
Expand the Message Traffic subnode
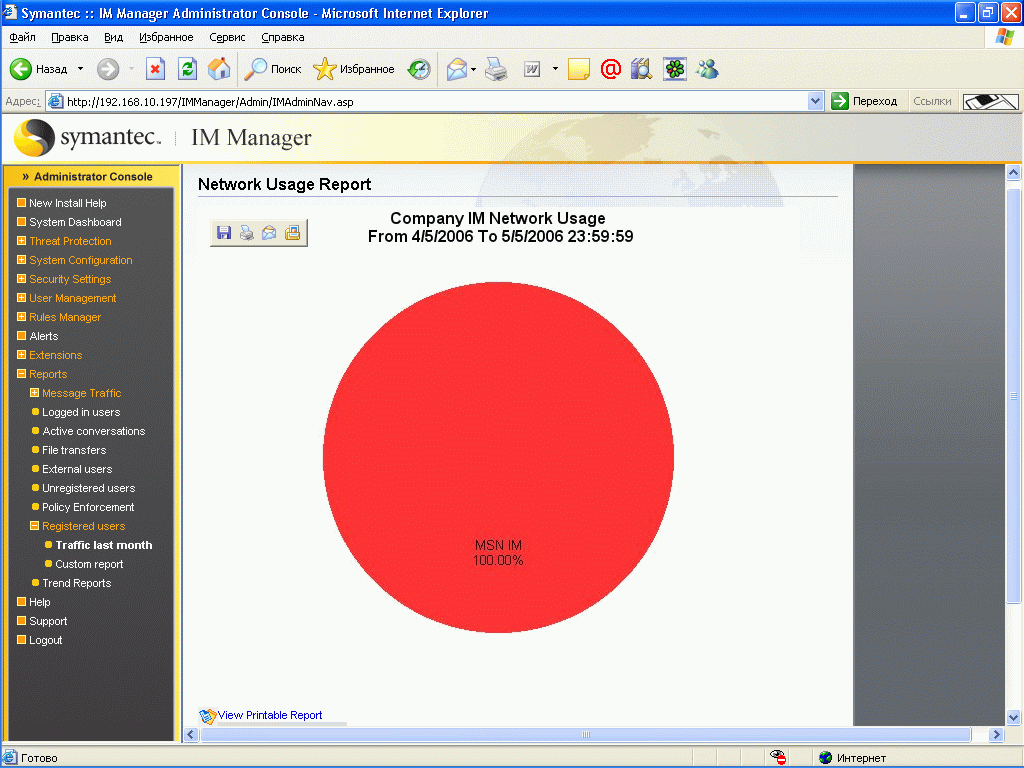[x=35, y=392]
